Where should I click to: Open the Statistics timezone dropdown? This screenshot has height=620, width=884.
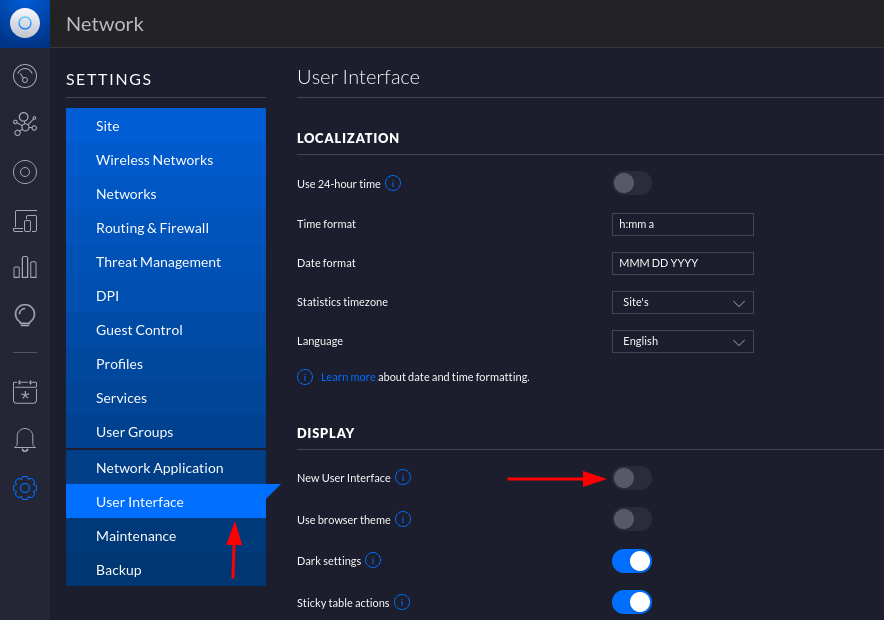coord(682,302)
